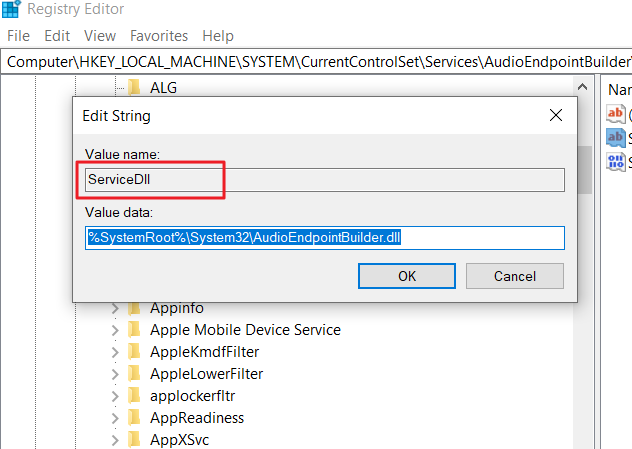632x449 pixels.
Task: Select the AppXSvc folder icon
Action: click(134, 440)
